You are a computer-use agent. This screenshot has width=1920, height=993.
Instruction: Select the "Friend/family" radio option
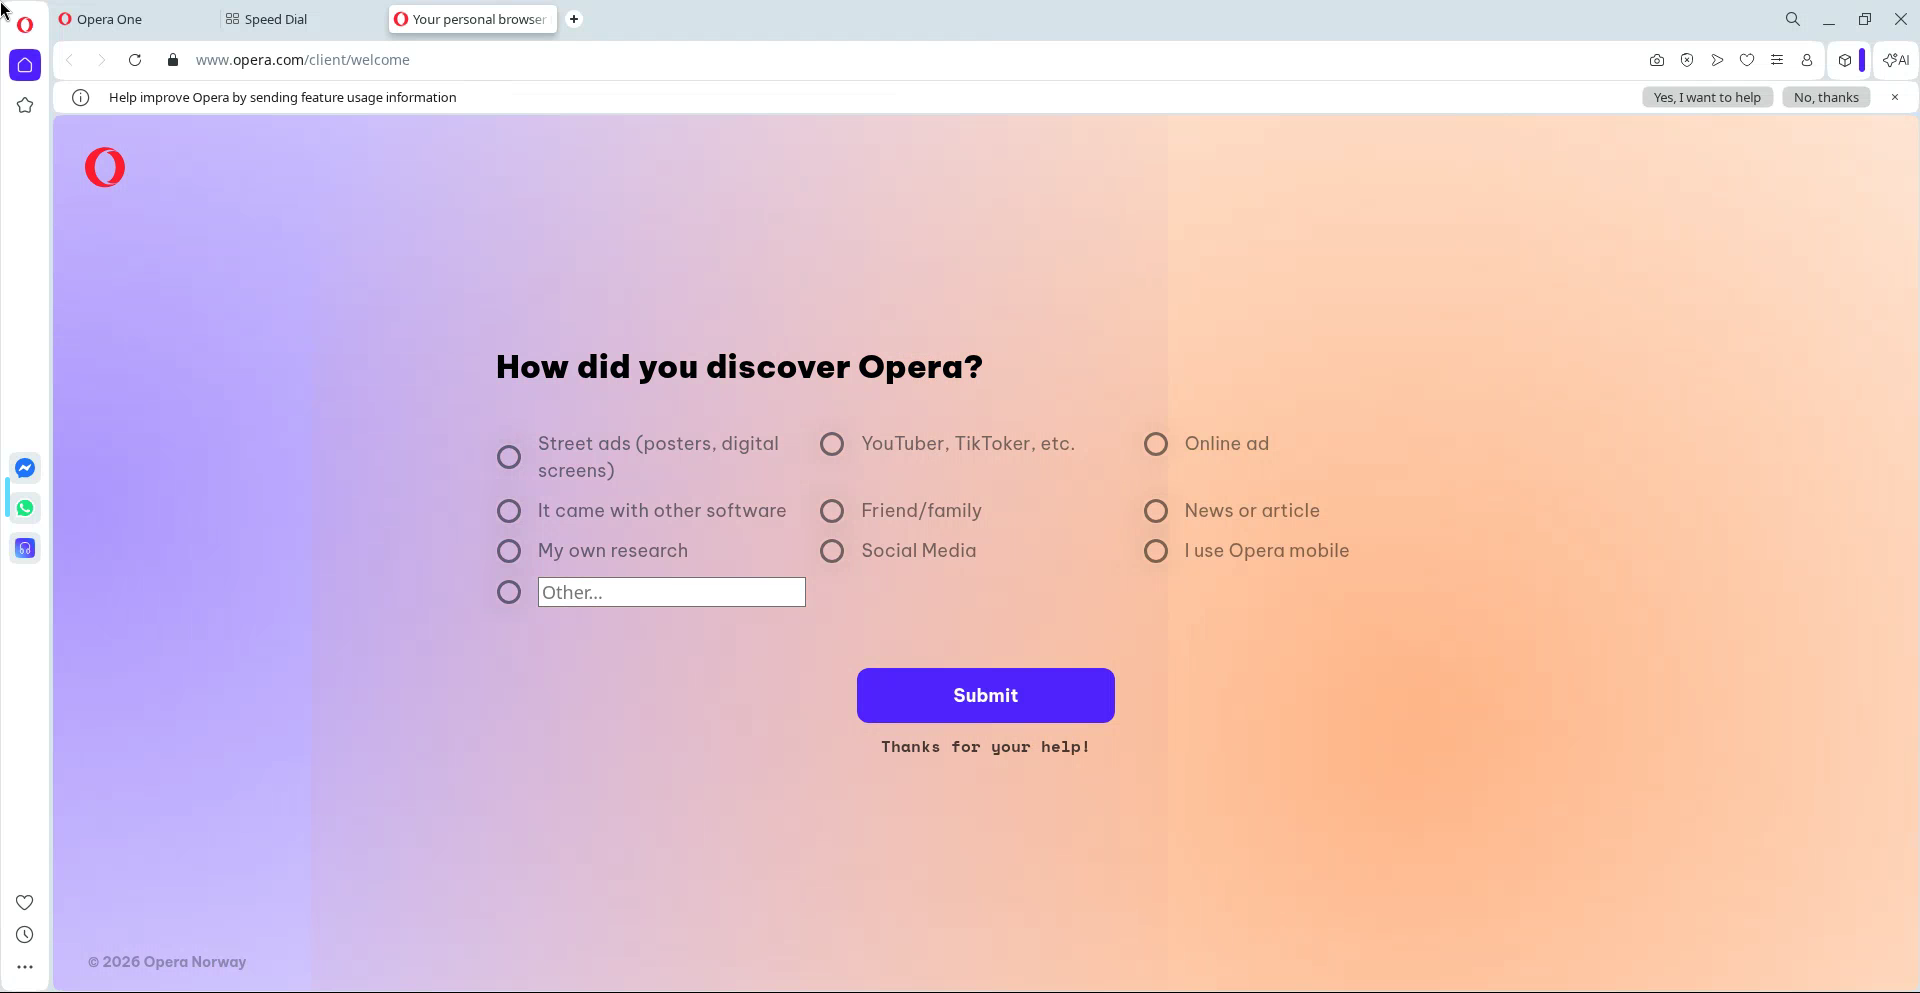[x=832, y=511]
